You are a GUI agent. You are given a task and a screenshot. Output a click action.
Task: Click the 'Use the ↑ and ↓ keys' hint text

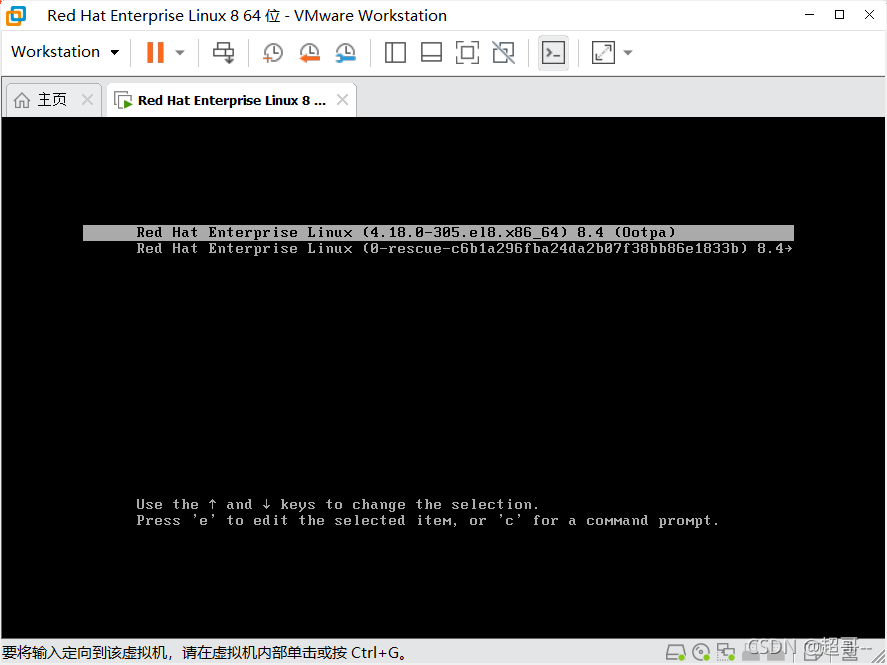[337, 504]
